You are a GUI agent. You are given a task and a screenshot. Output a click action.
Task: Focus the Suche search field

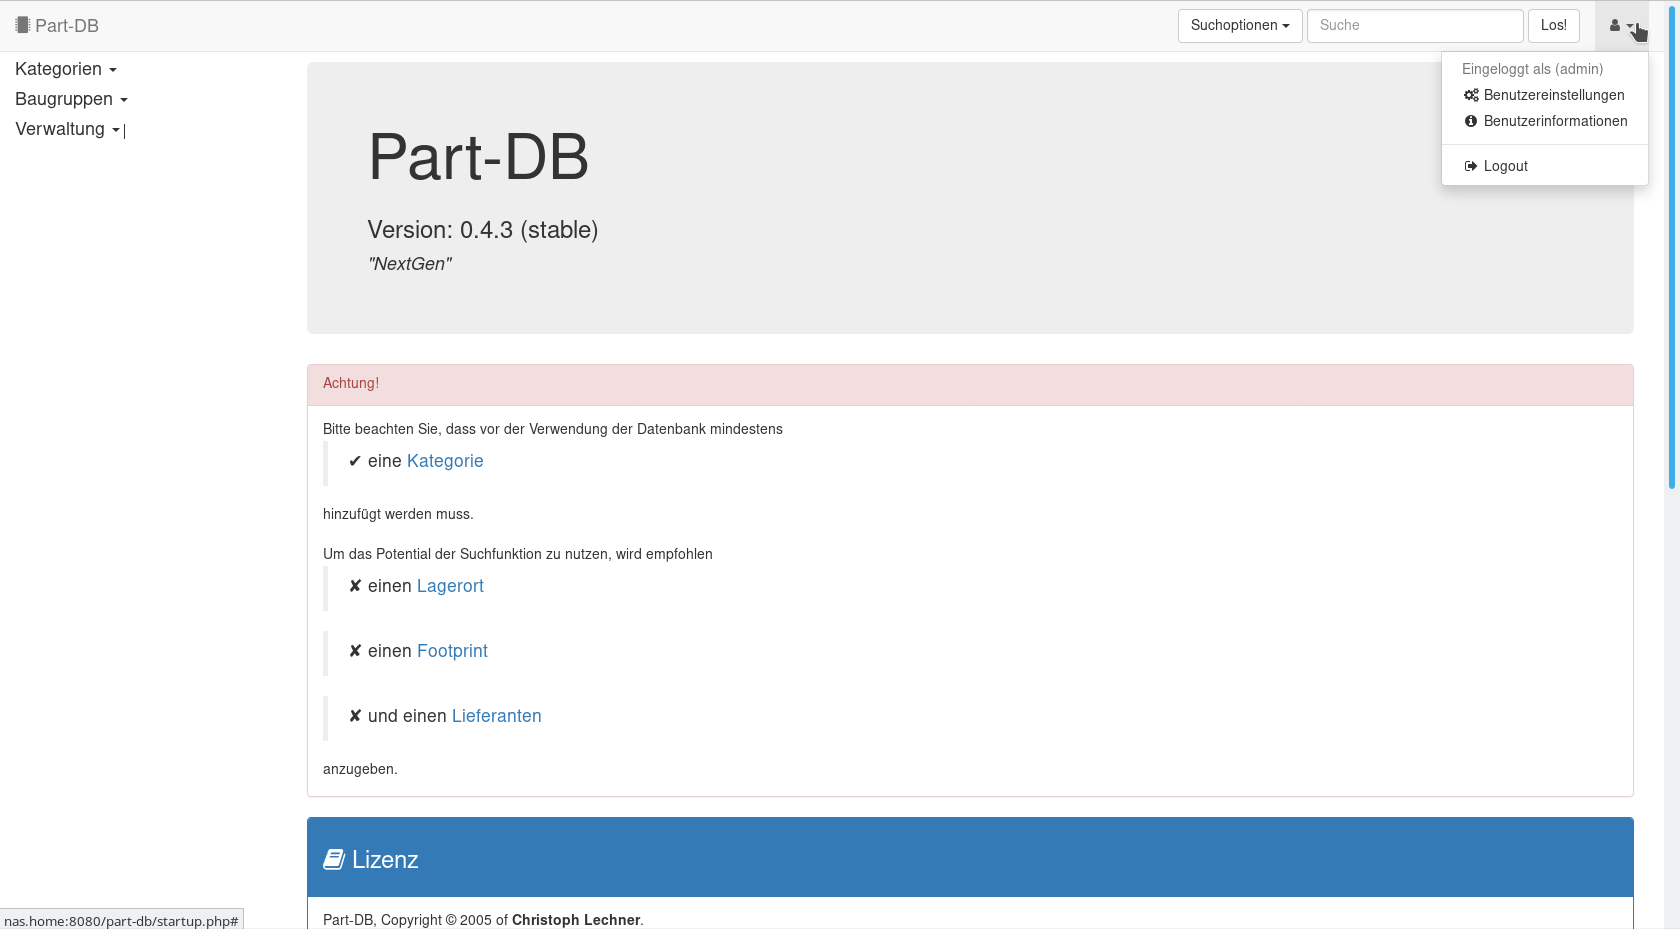click(x=1415, y=25)
